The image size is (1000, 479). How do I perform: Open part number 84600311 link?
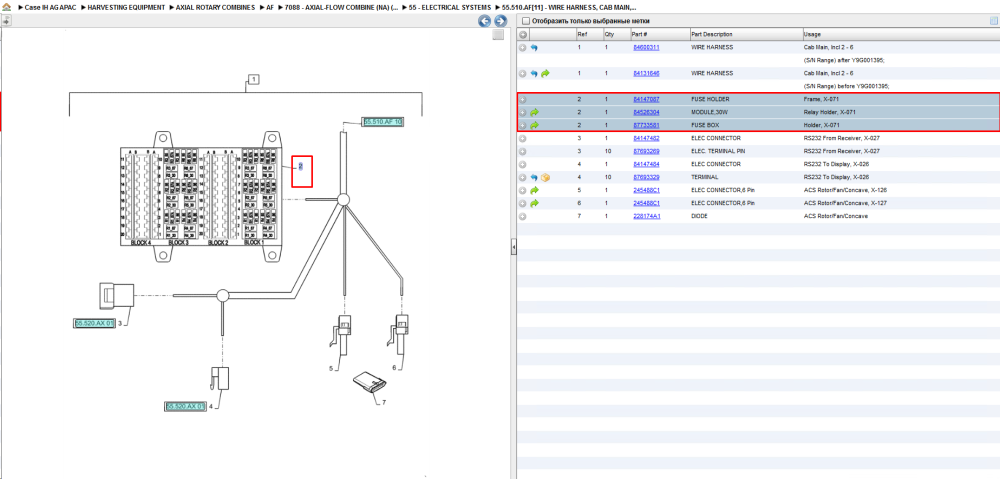[x=646, y=48]
